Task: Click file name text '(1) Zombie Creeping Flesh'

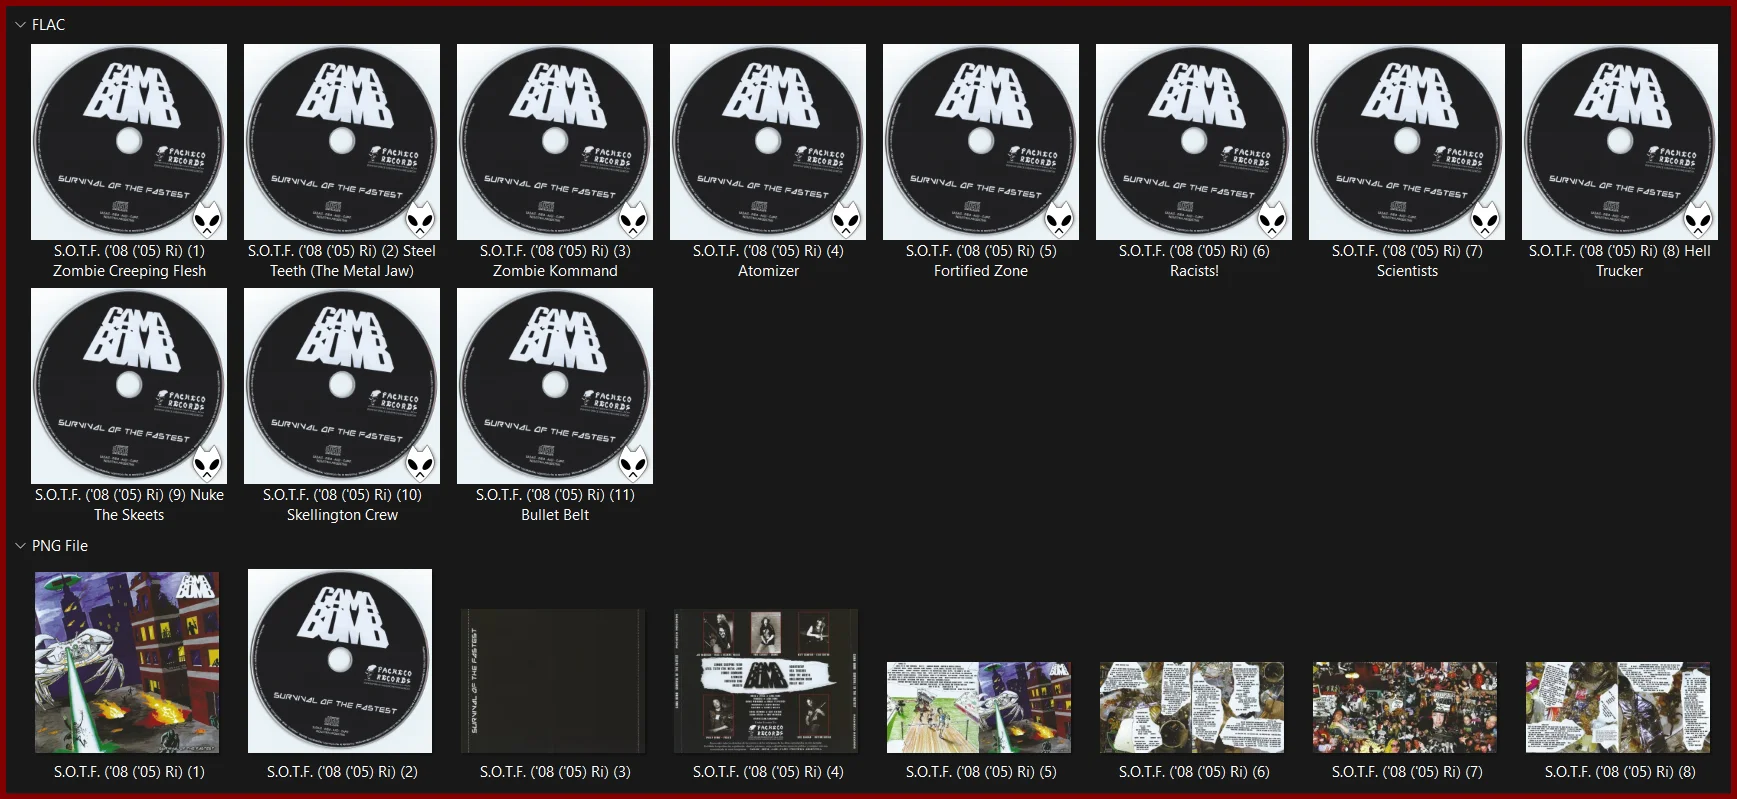Action: click(129, 261)
